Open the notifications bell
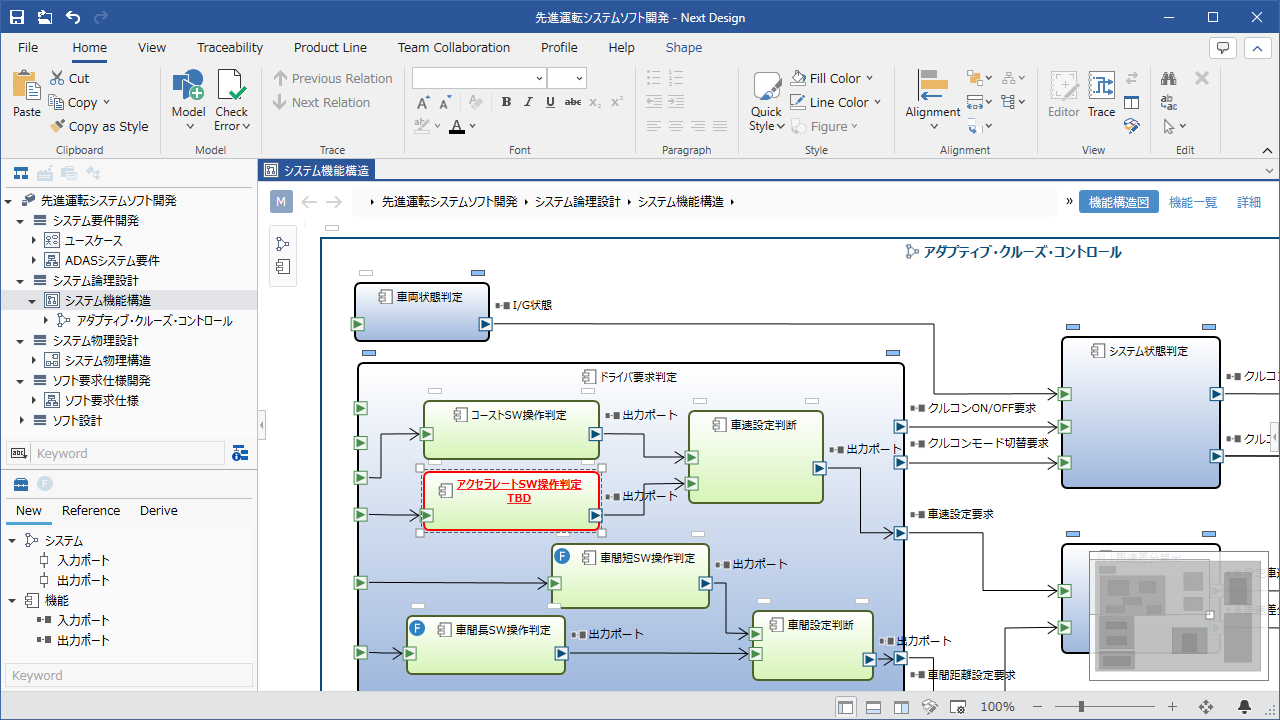1280x720 pixels. click(x=1245, y=707)
